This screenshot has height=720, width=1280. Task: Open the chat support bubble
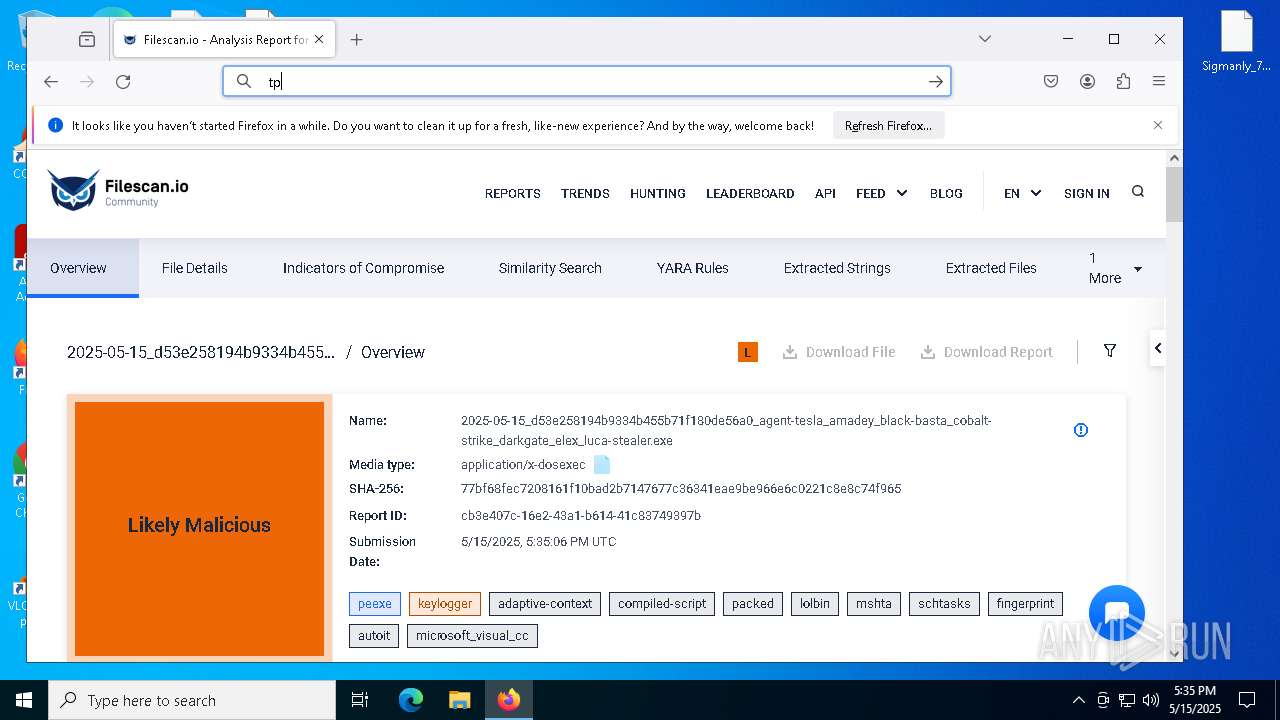tap(1116, 614)
